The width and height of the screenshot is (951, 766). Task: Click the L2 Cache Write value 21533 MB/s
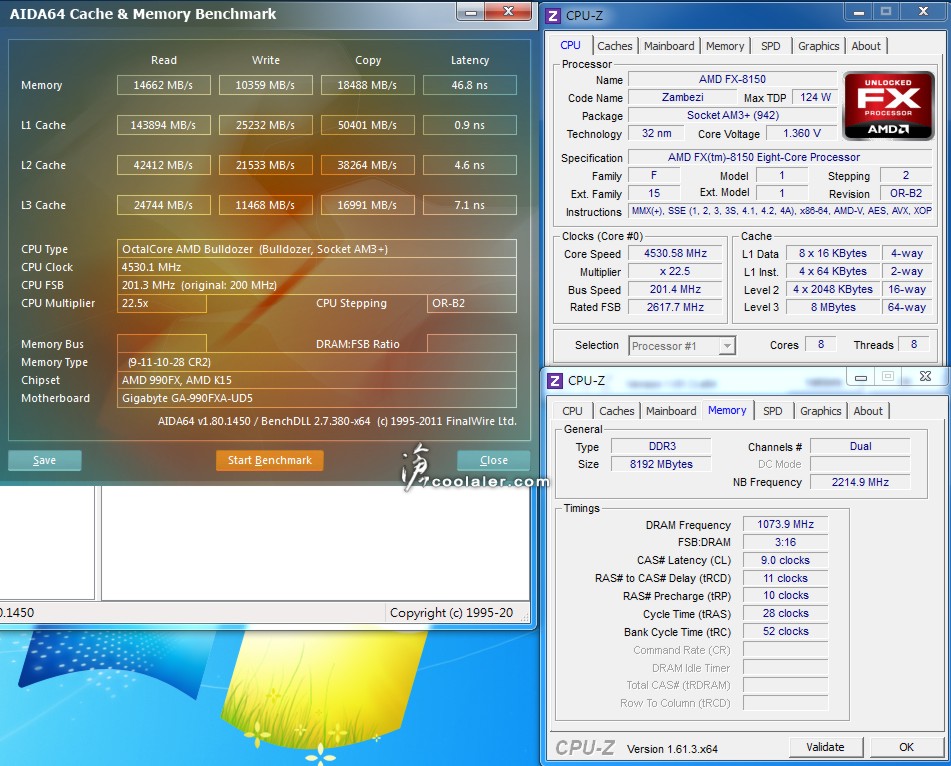tap(266, 166)
